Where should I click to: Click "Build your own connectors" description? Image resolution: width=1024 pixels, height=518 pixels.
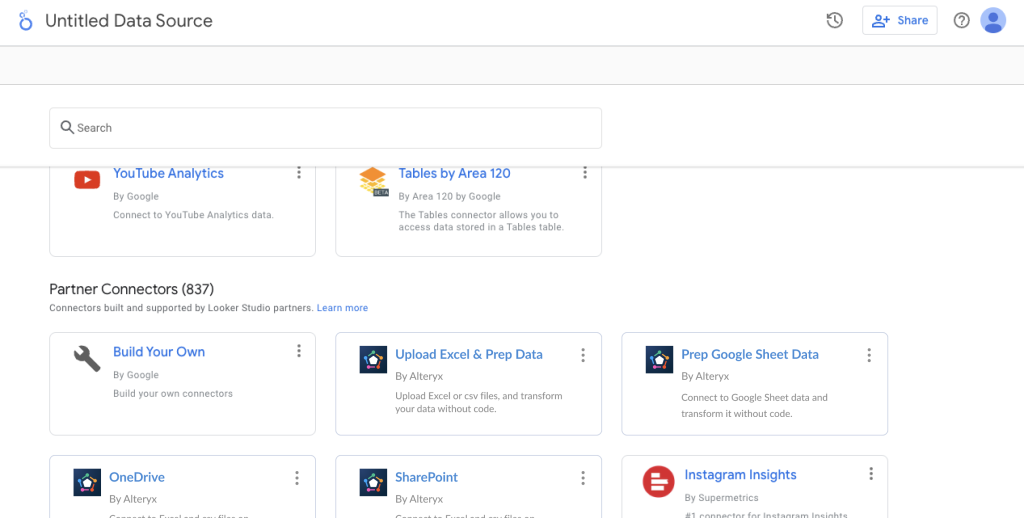tap(173, 393)
